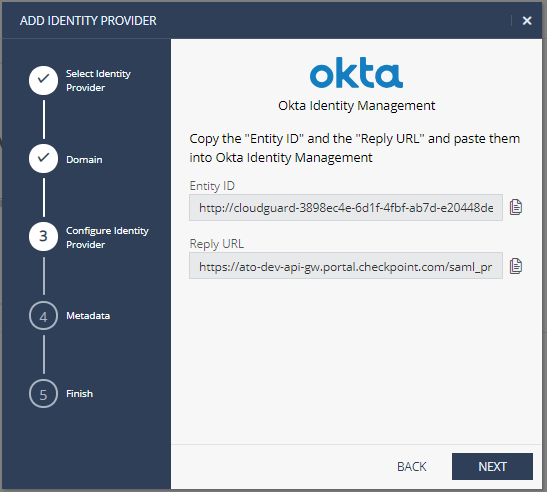Screen dimensions: 547x492
Task: Click the NEXT button
Action: pyautogui.click(x=492, y=467)
